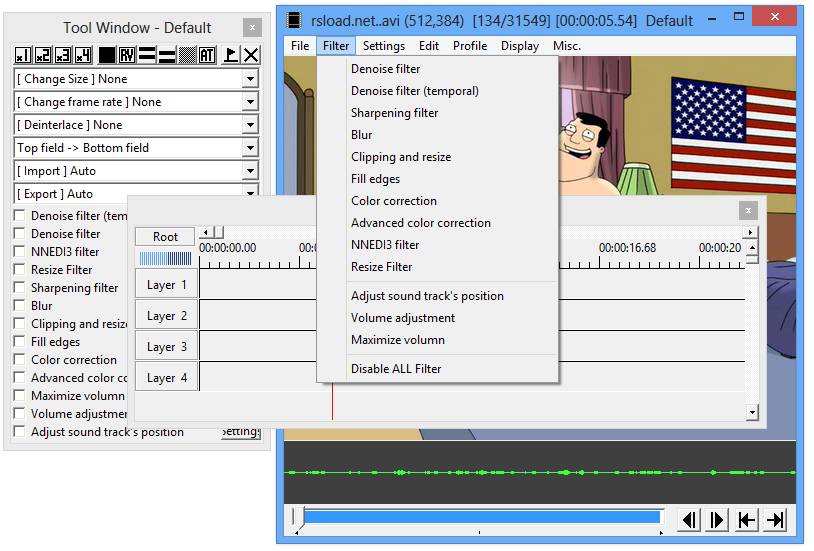This screenshot has height=551, width=814.
Task: Click the top-aligned double bar icon
Action: (x=147, y=55)
